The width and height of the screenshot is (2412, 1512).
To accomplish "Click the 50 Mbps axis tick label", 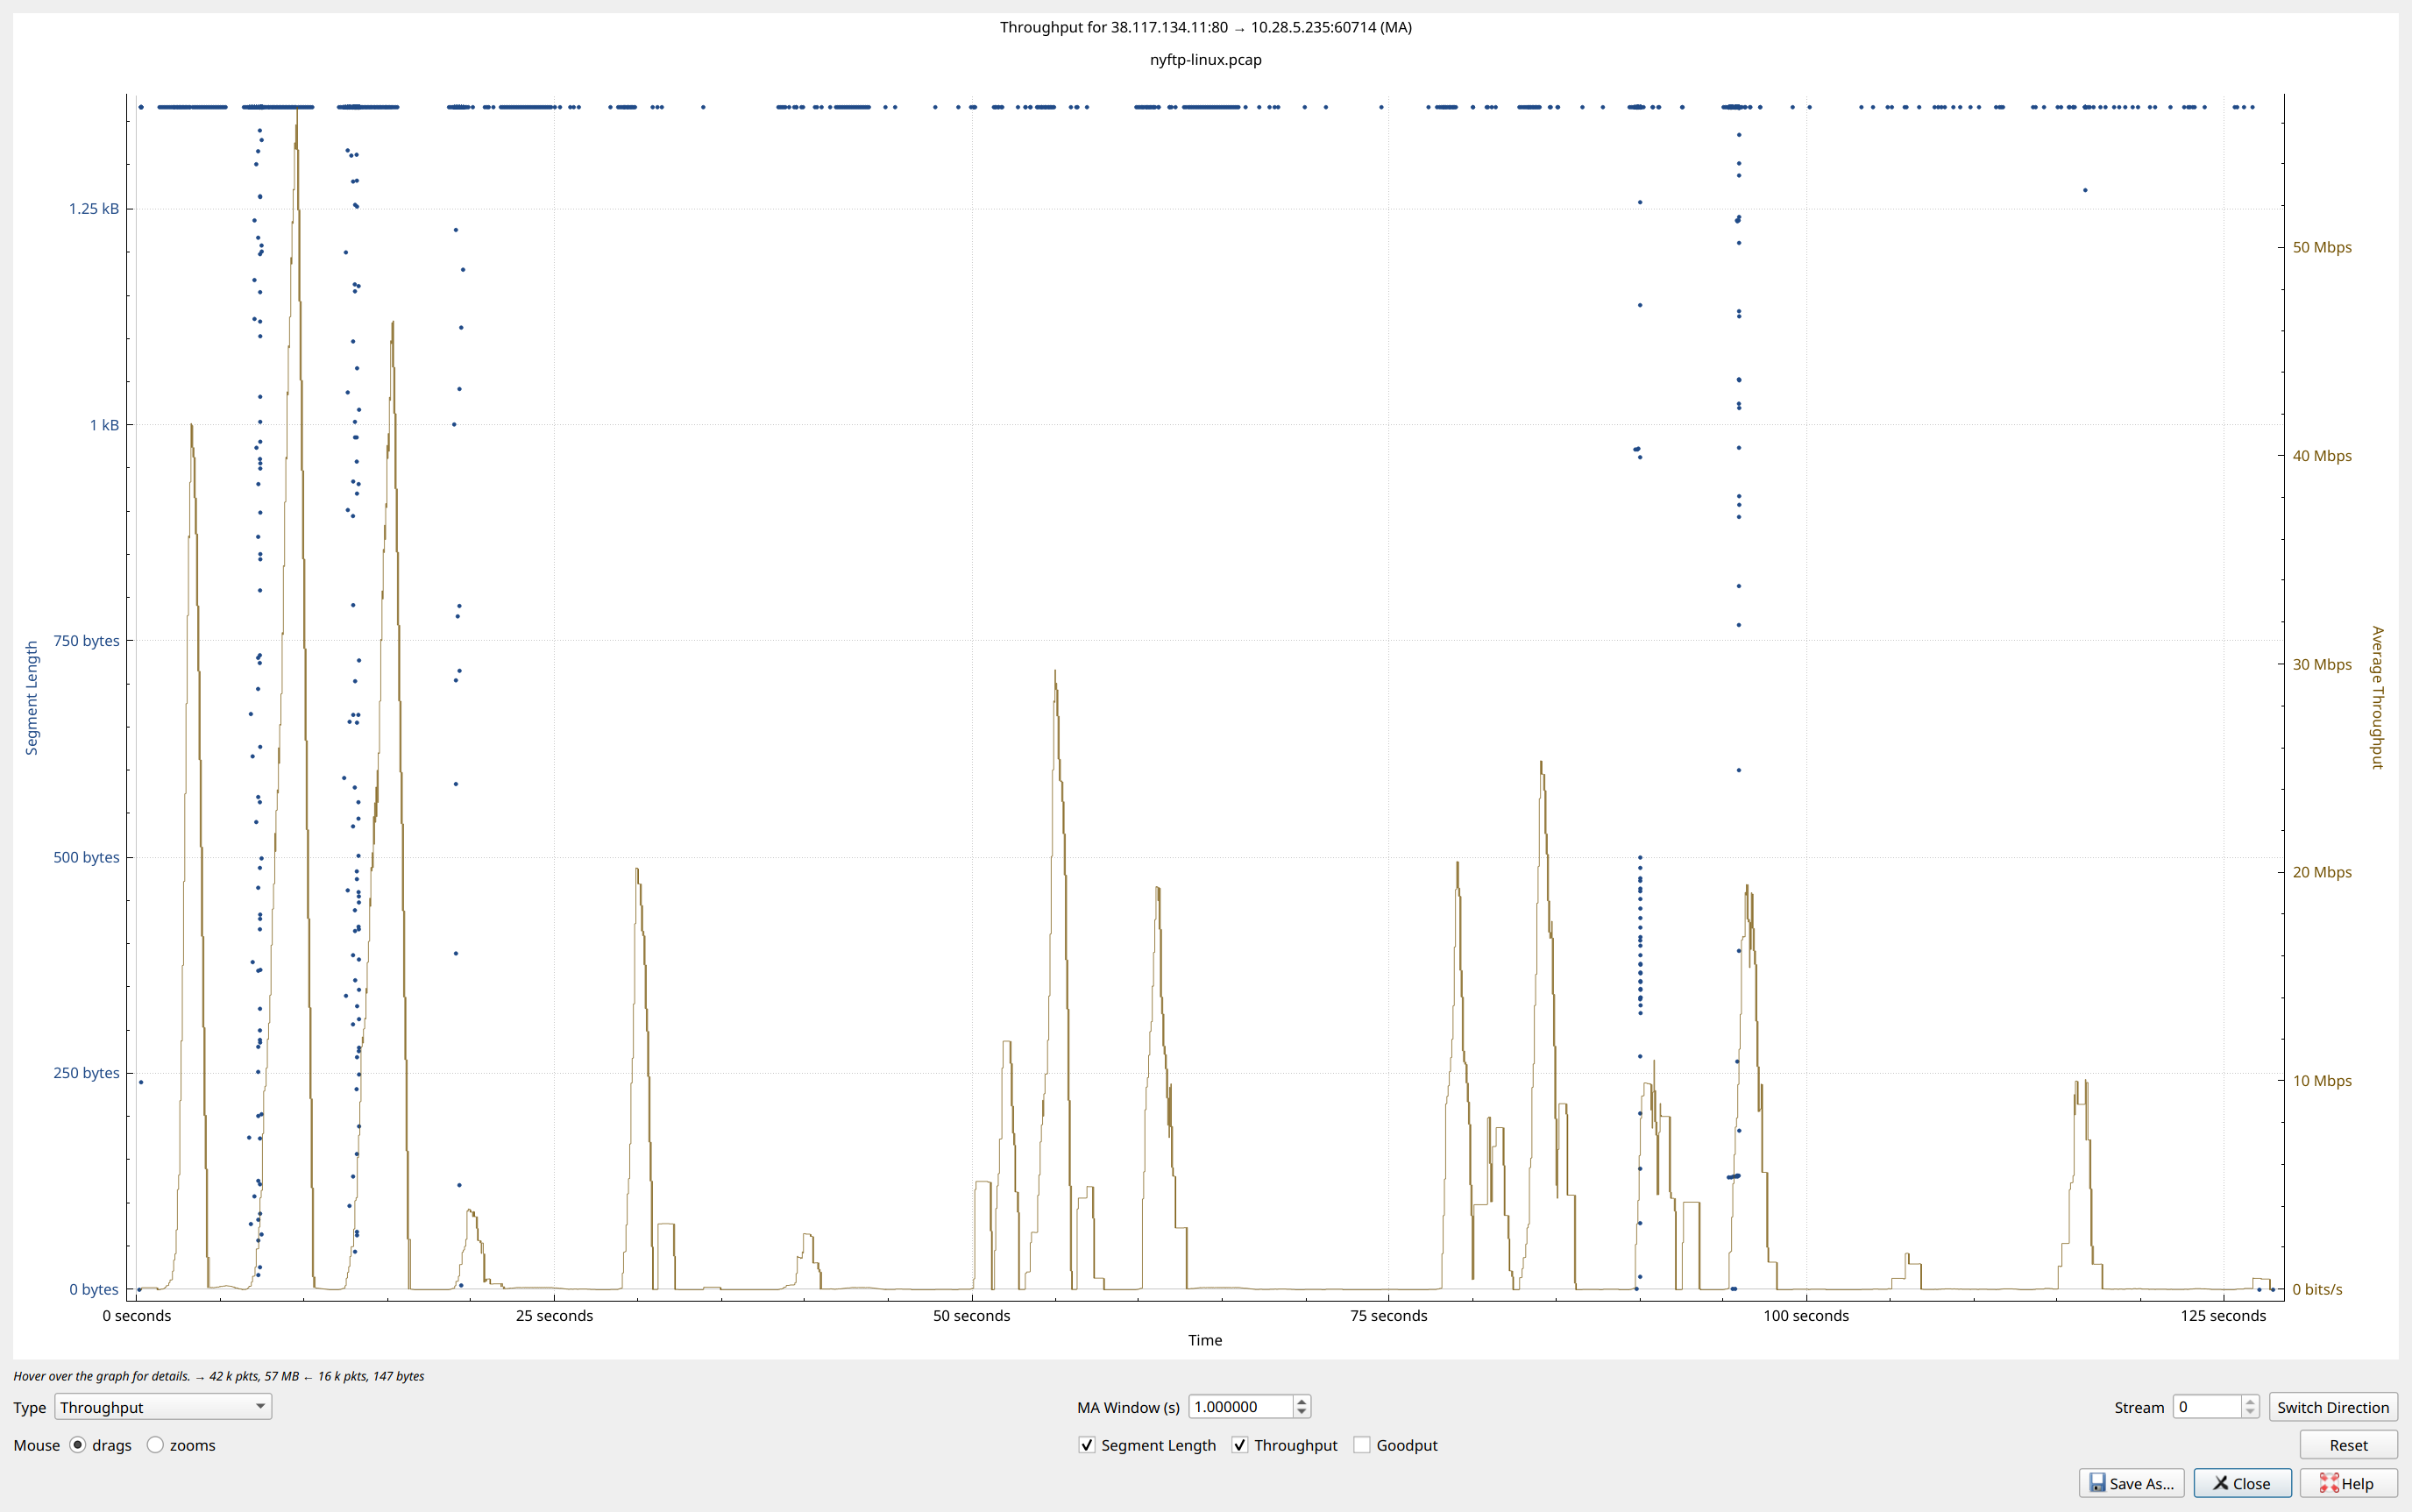I will (2322, 247).
